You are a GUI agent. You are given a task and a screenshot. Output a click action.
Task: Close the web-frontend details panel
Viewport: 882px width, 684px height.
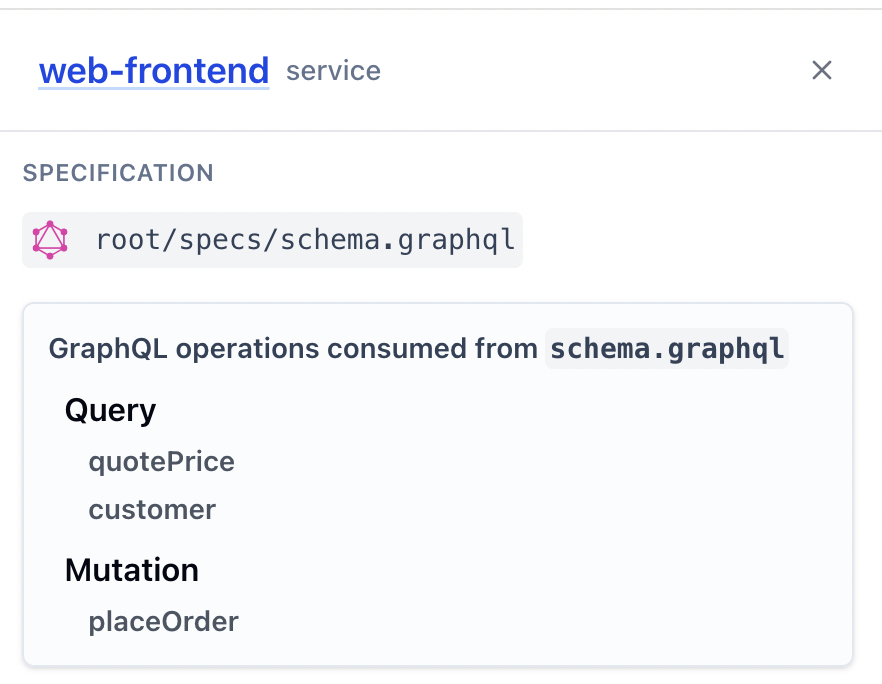tap(821, 70)
